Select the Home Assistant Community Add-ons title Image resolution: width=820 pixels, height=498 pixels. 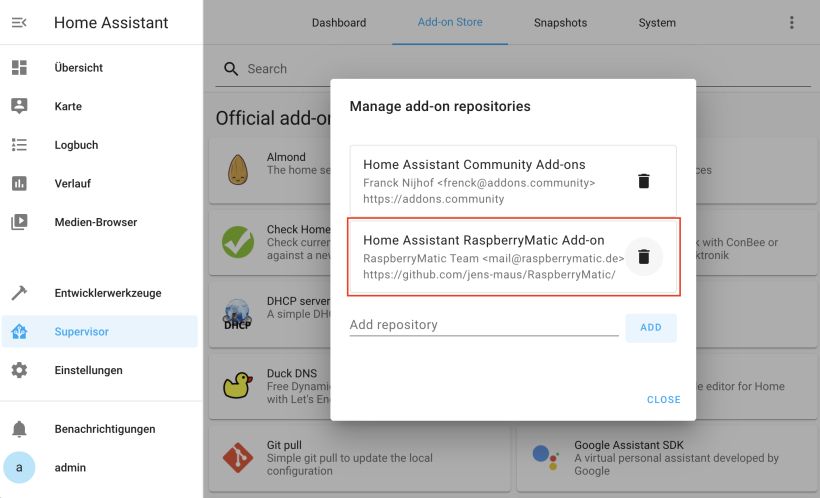point(474,165)
